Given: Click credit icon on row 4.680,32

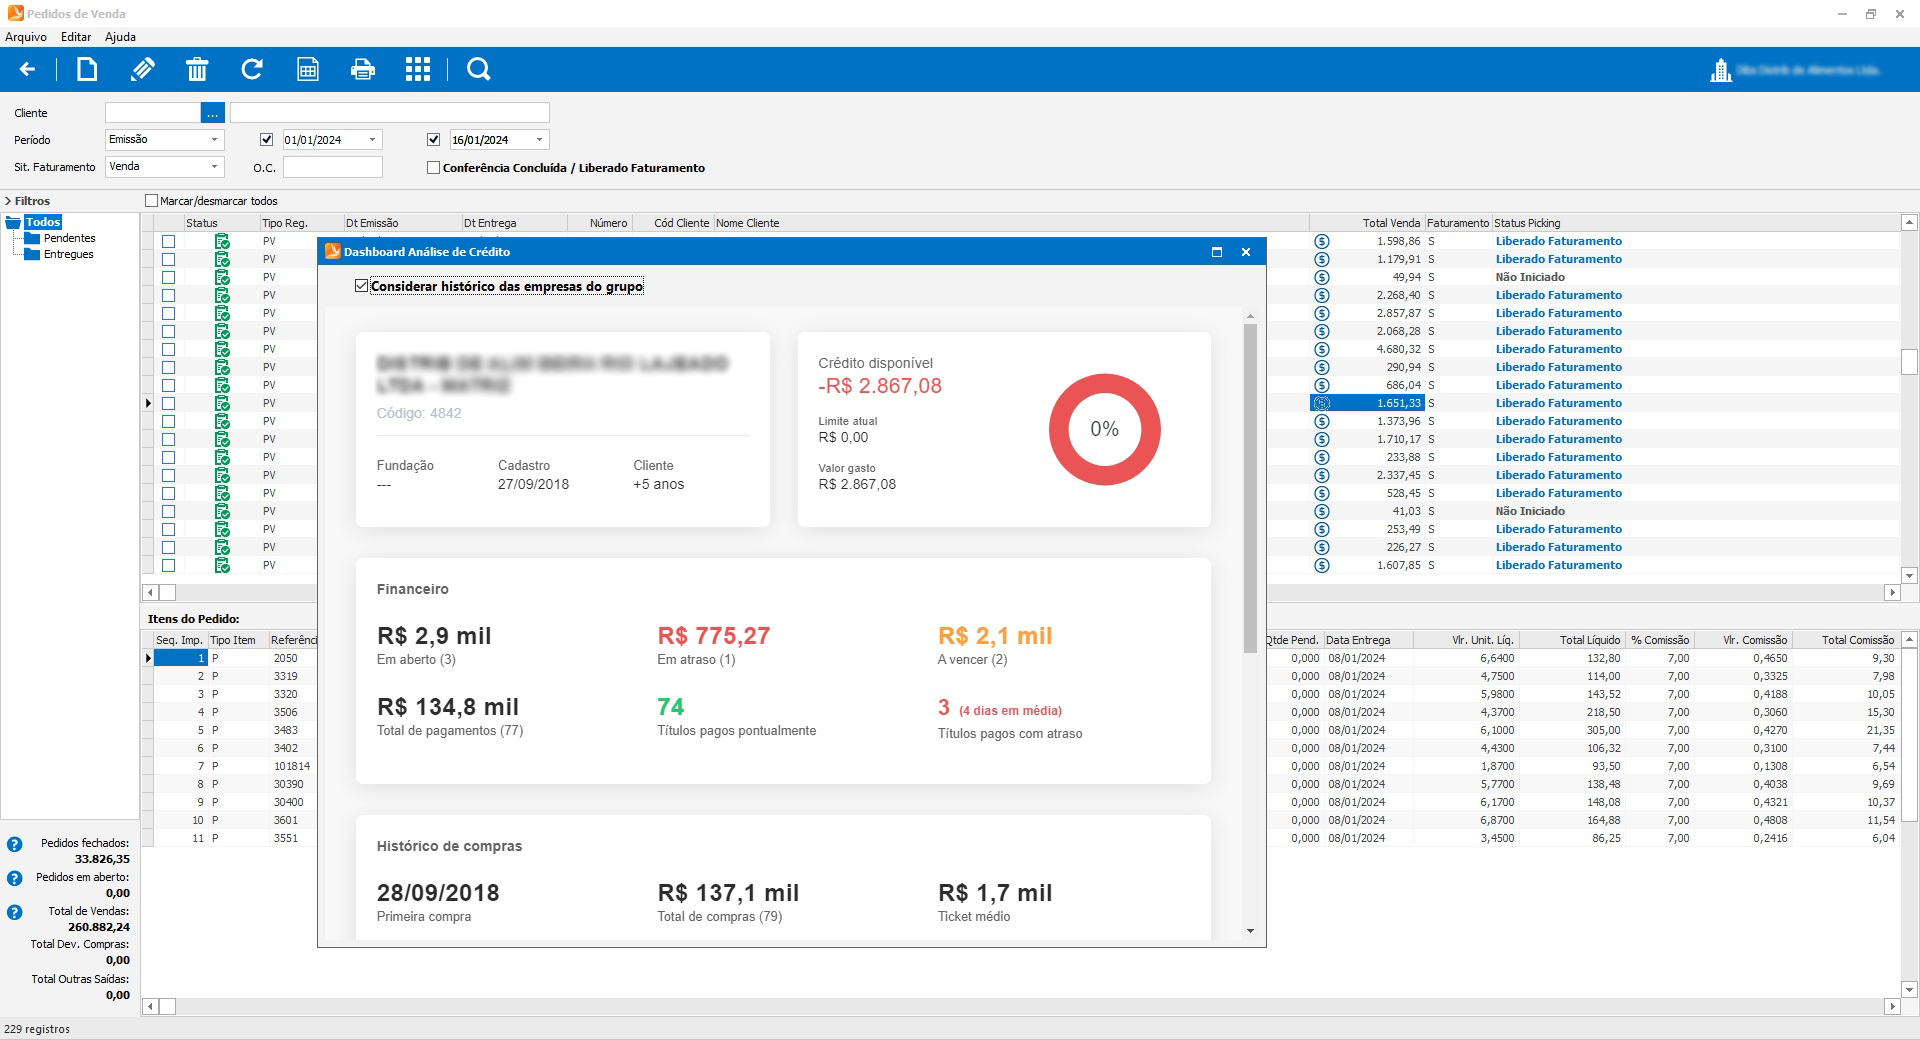Looking at the screenshot, I should coord(1322,349).
